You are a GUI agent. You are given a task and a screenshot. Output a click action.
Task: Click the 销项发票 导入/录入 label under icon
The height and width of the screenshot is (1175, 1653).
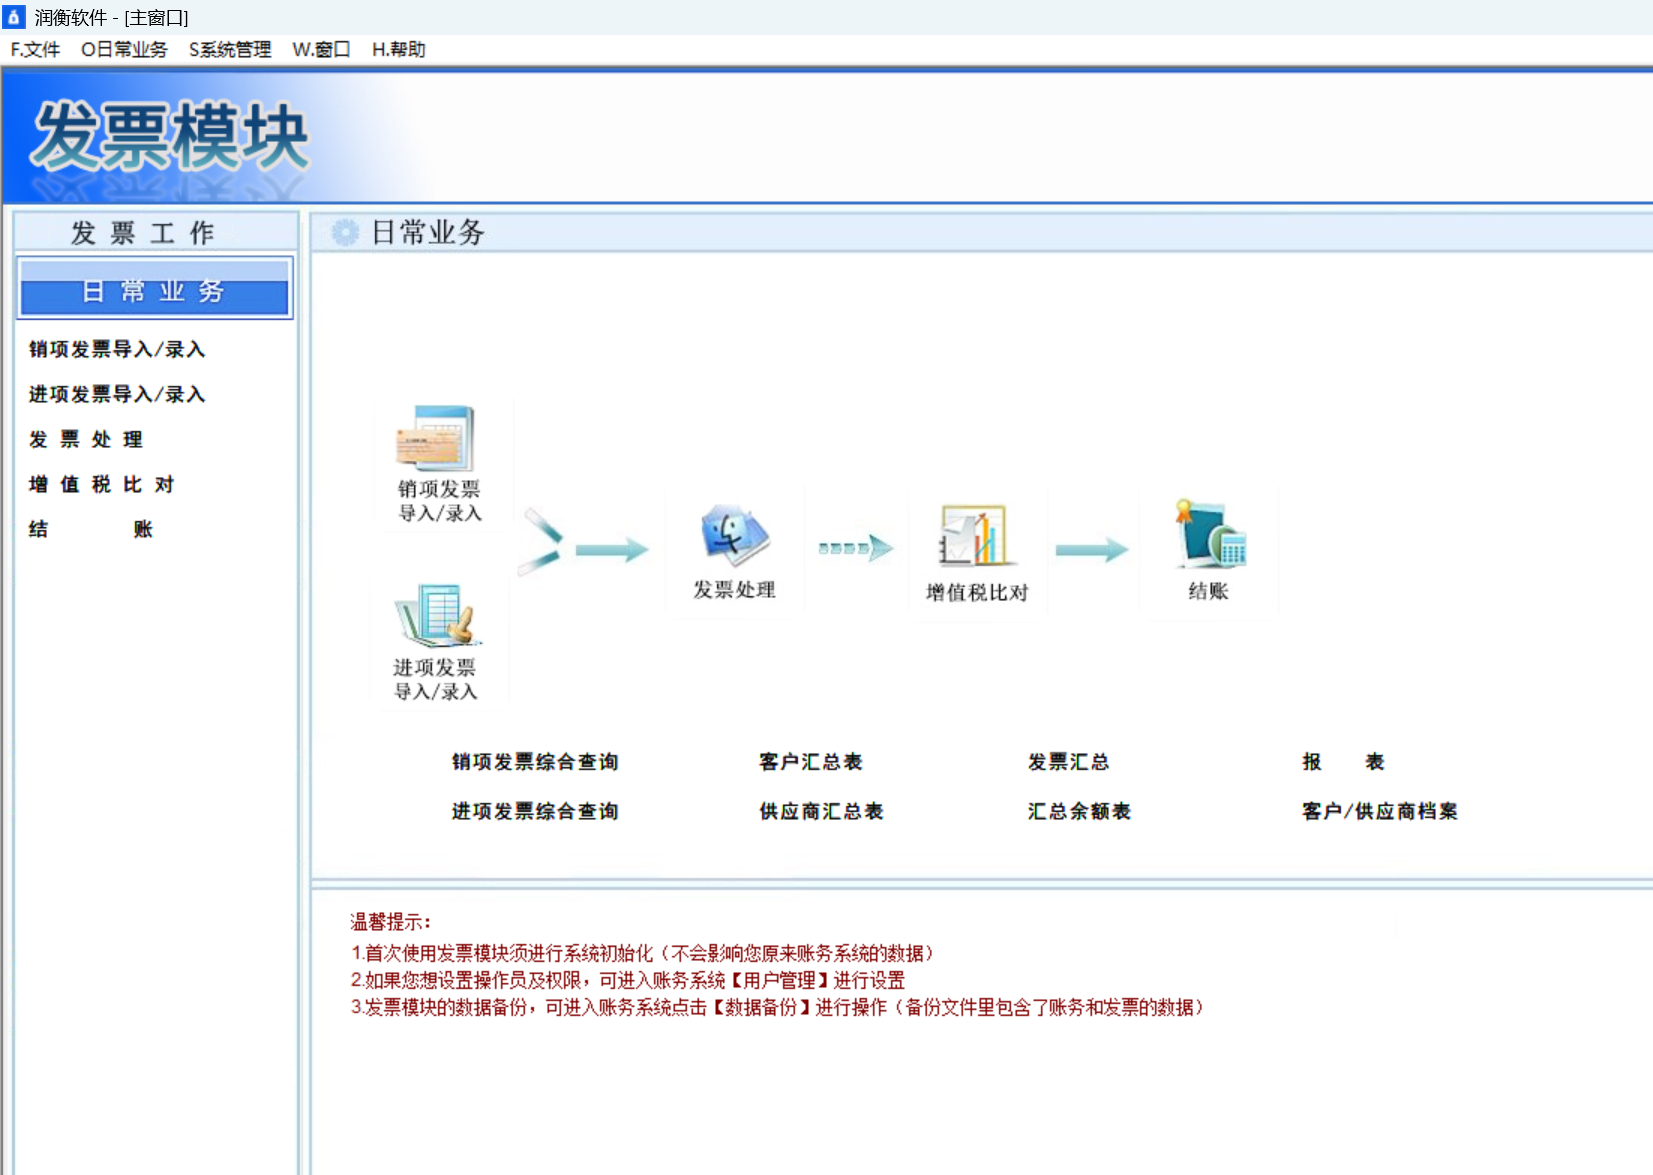point(440,501)
